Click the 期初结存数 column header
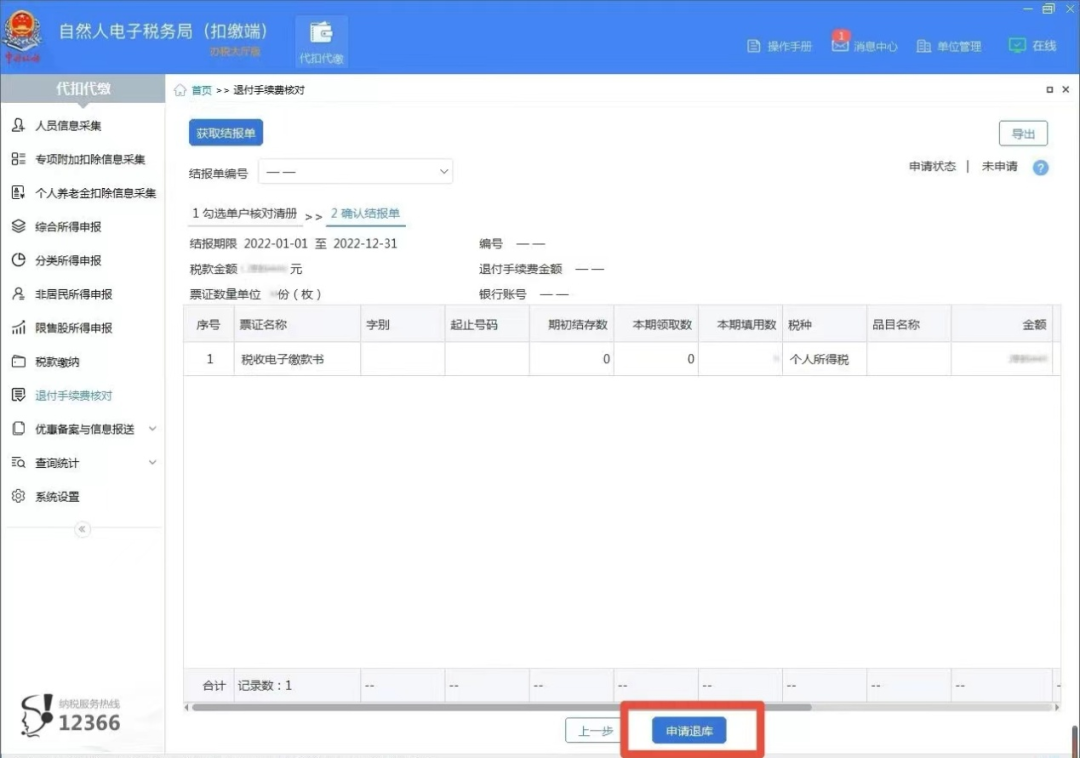Image resolution: width=1080 pixels, height=758 pixels. (x=571, y=324)
